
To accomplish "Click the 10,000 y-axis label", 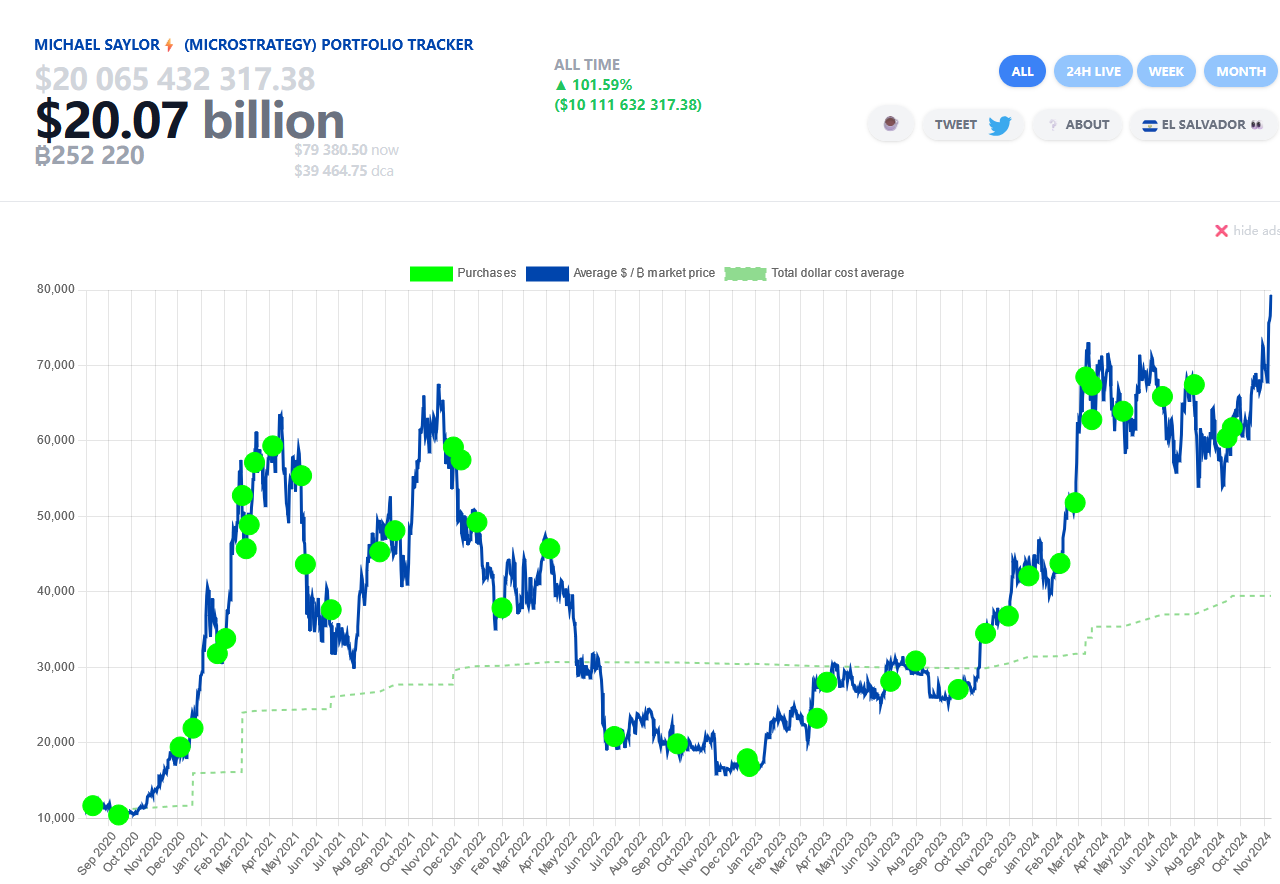I will (57, 818).
